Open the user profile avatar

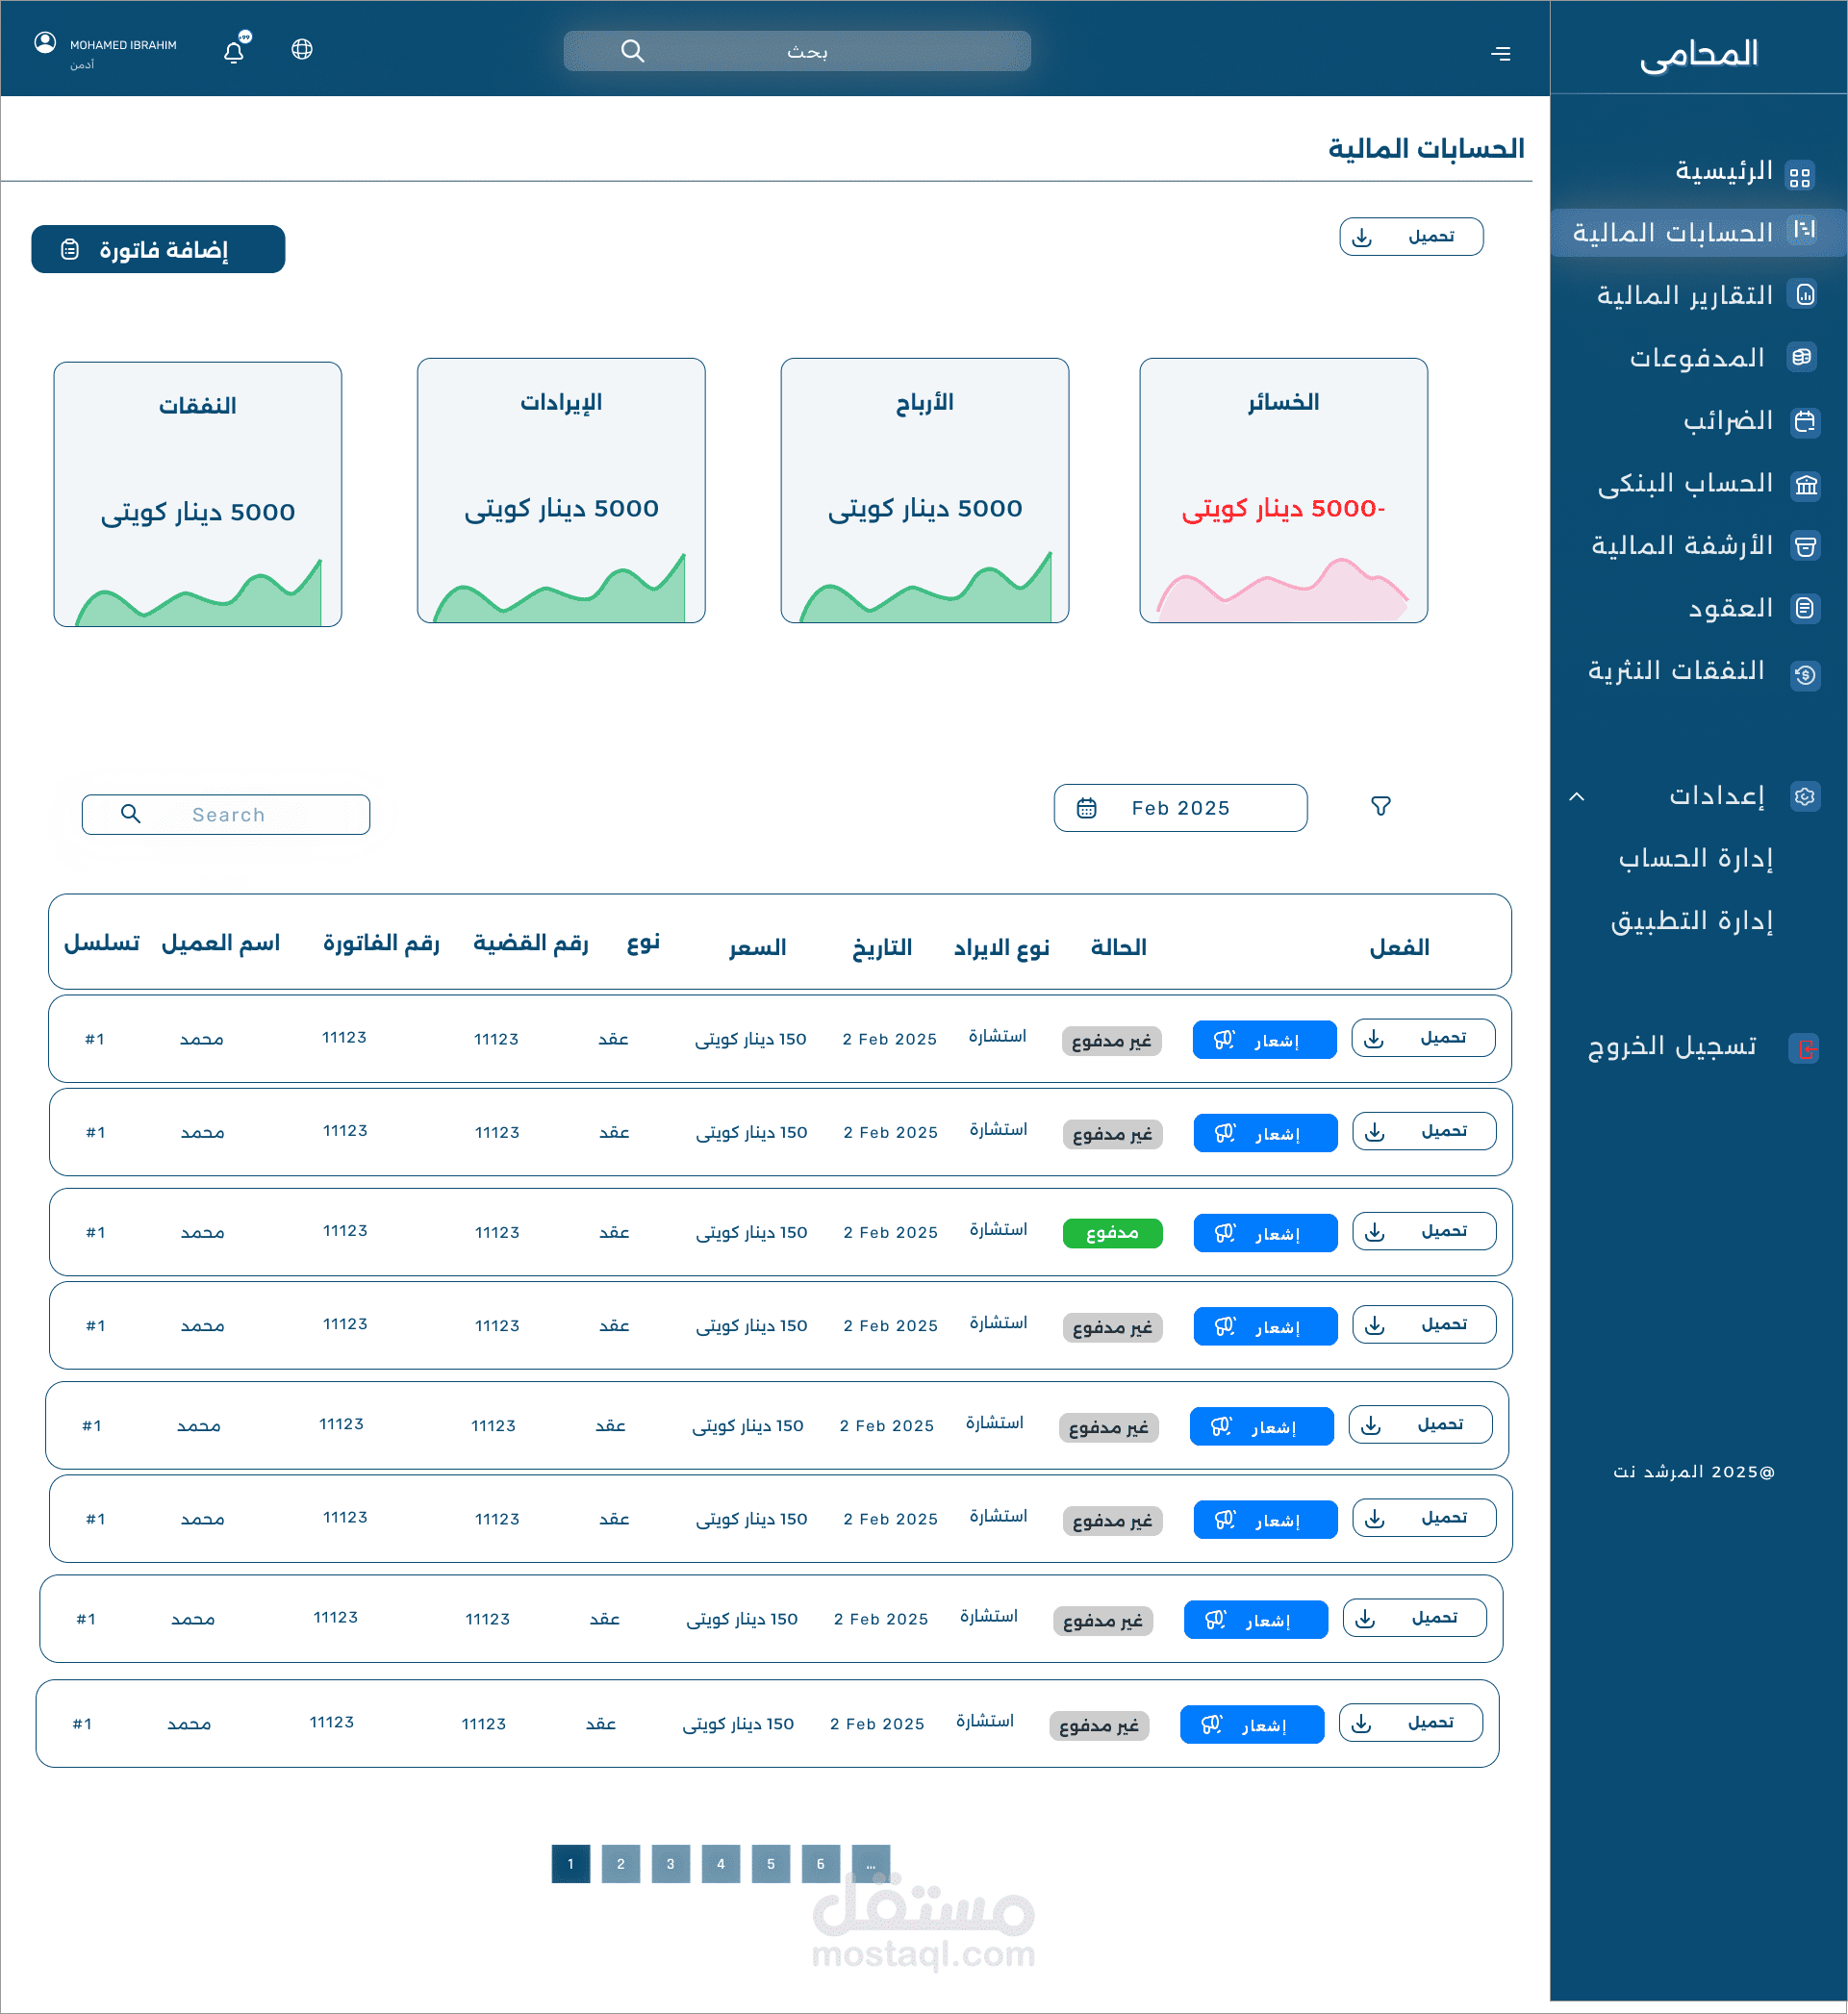click(x=44, y=45)
